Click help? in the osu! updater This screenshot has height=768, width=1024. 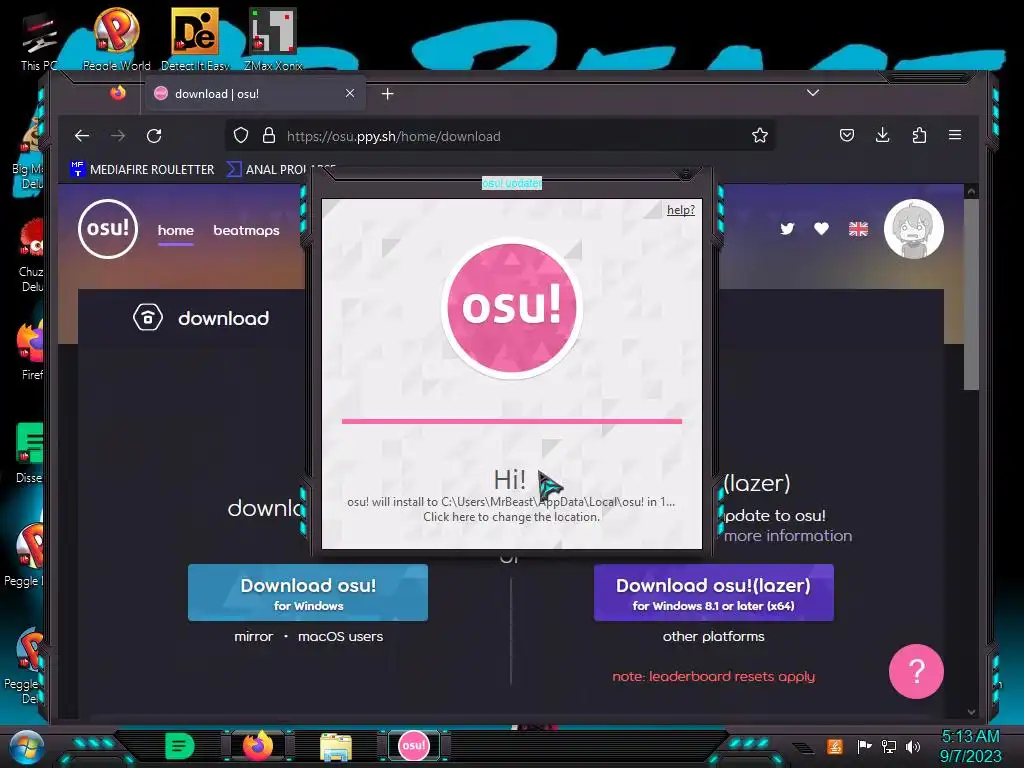tap(680, 210)
